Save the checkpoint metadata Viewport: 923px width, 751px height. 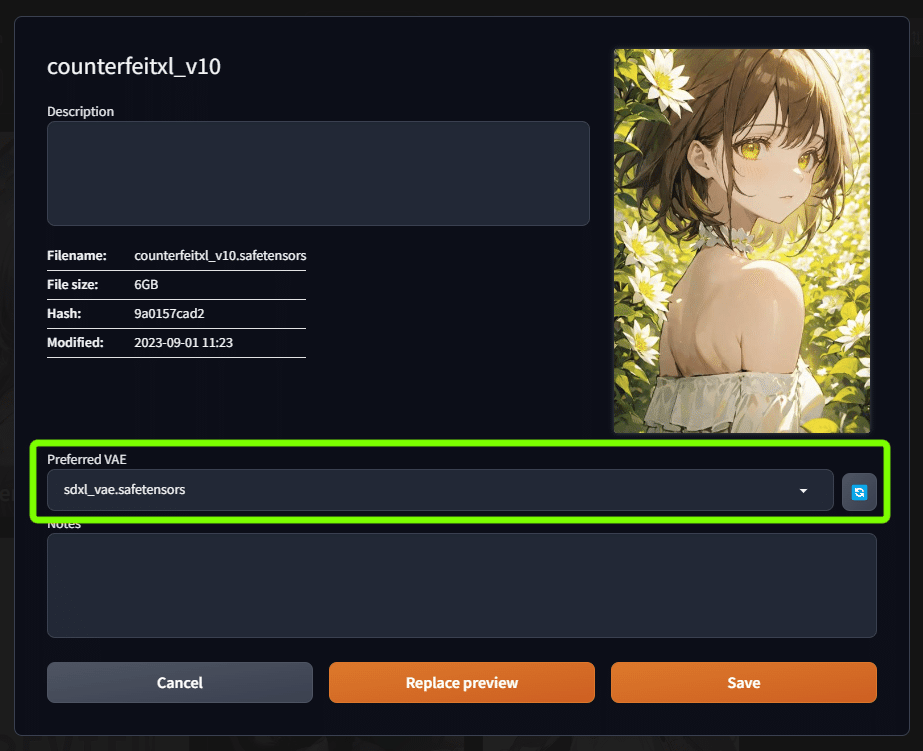tap(743, 683)
